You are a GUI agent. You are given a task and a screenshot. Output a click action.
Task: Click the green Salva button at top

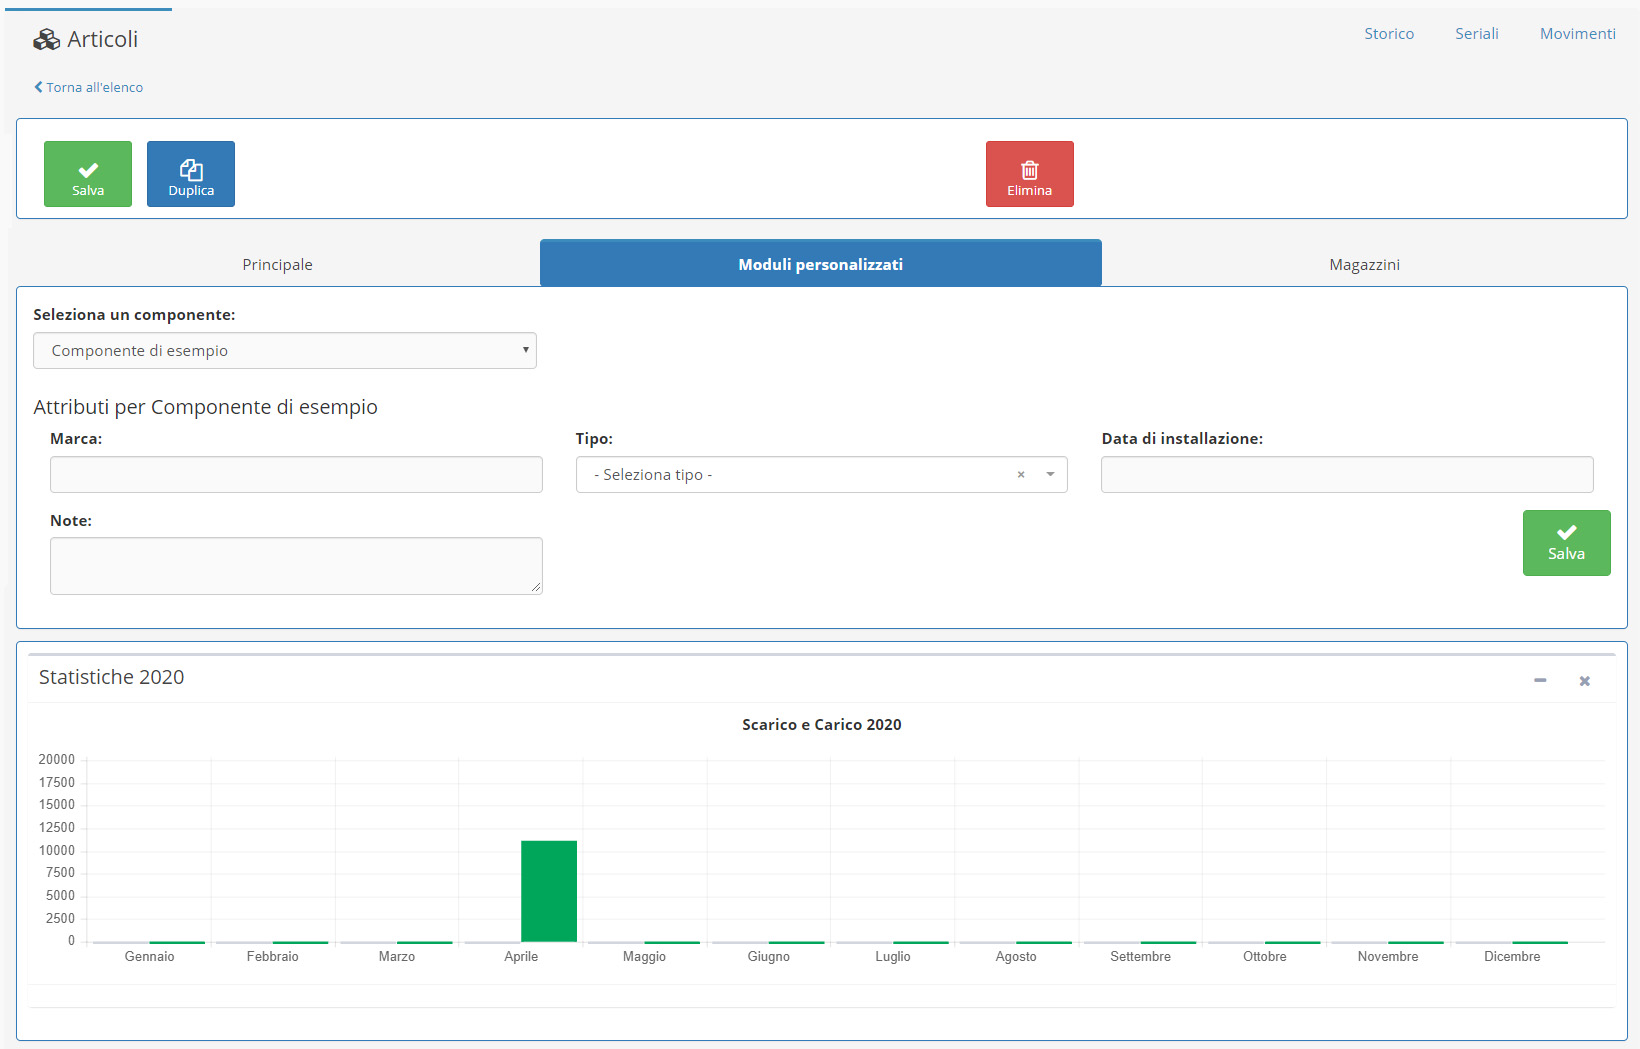click(x=88, y=174)
